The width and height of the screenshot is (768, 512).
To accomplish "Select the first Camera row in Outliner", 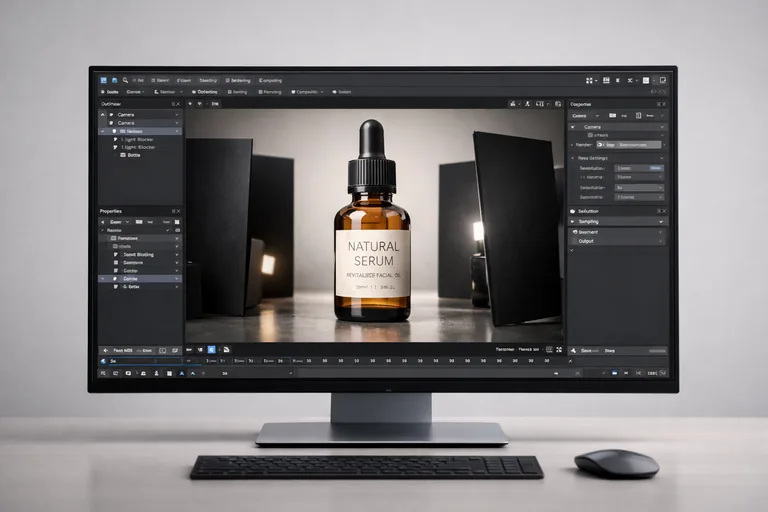I will tap(140, 115).
